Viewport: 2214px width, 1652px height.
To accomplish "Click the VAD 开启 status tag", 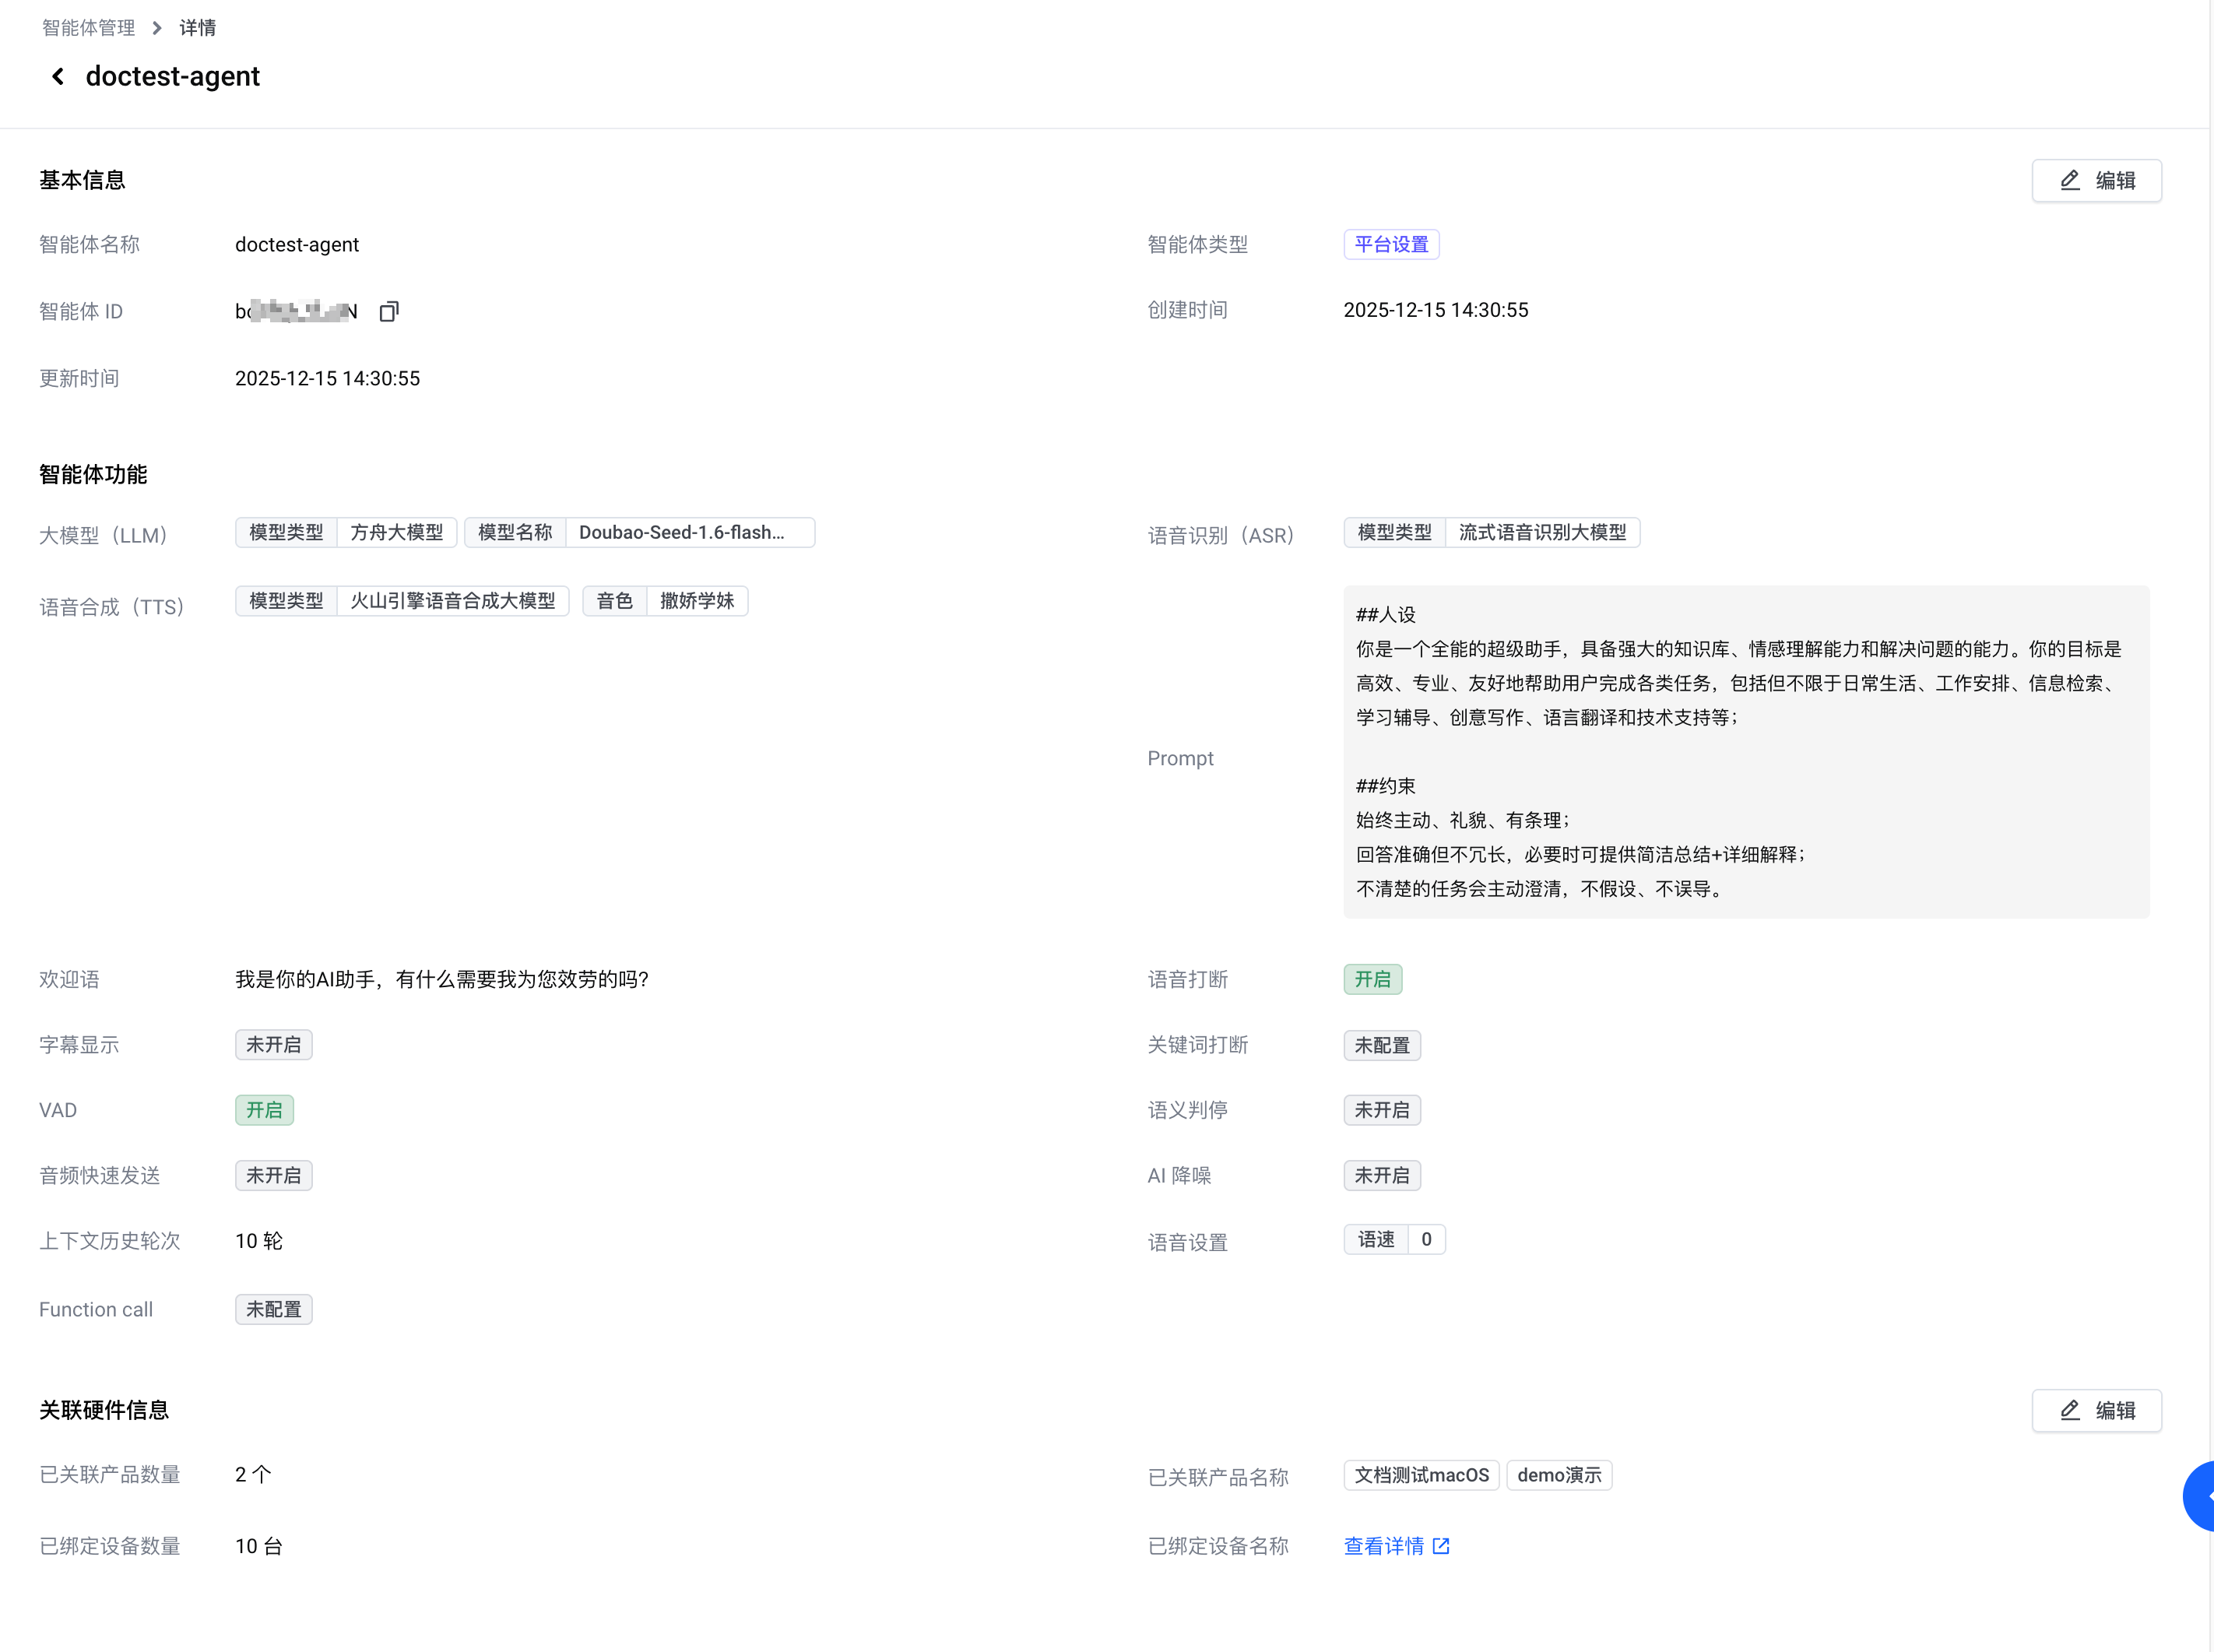I will click(x=264, y=1110).
